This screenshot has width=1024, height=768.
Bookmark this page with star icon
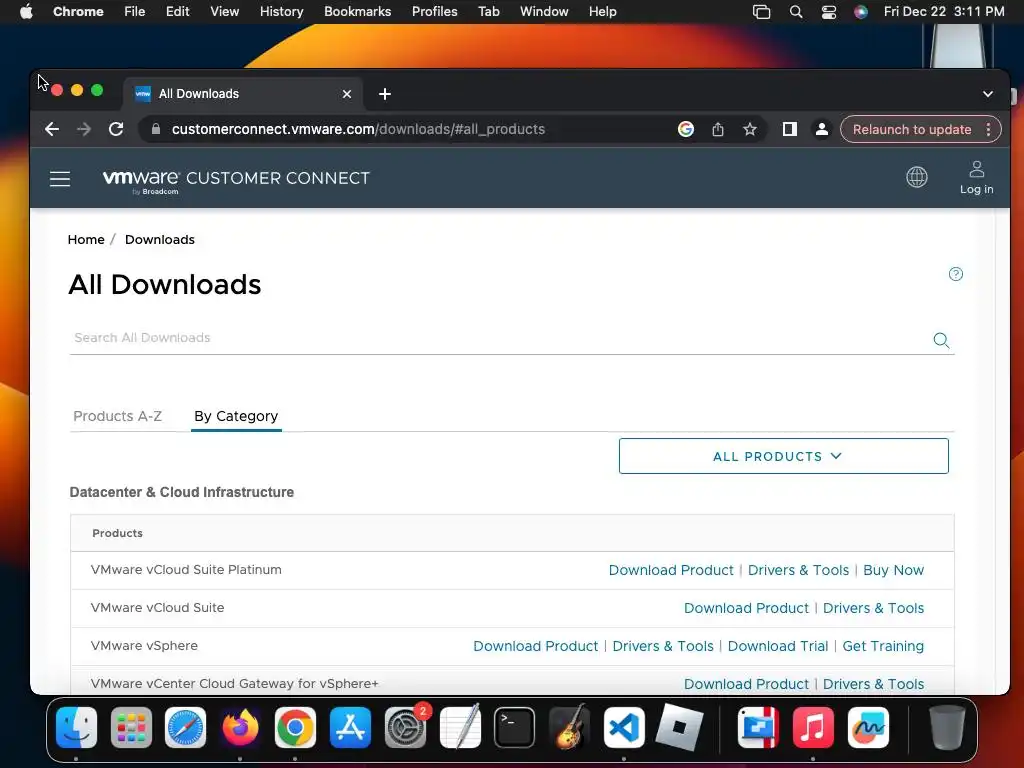tap(749, 129)
